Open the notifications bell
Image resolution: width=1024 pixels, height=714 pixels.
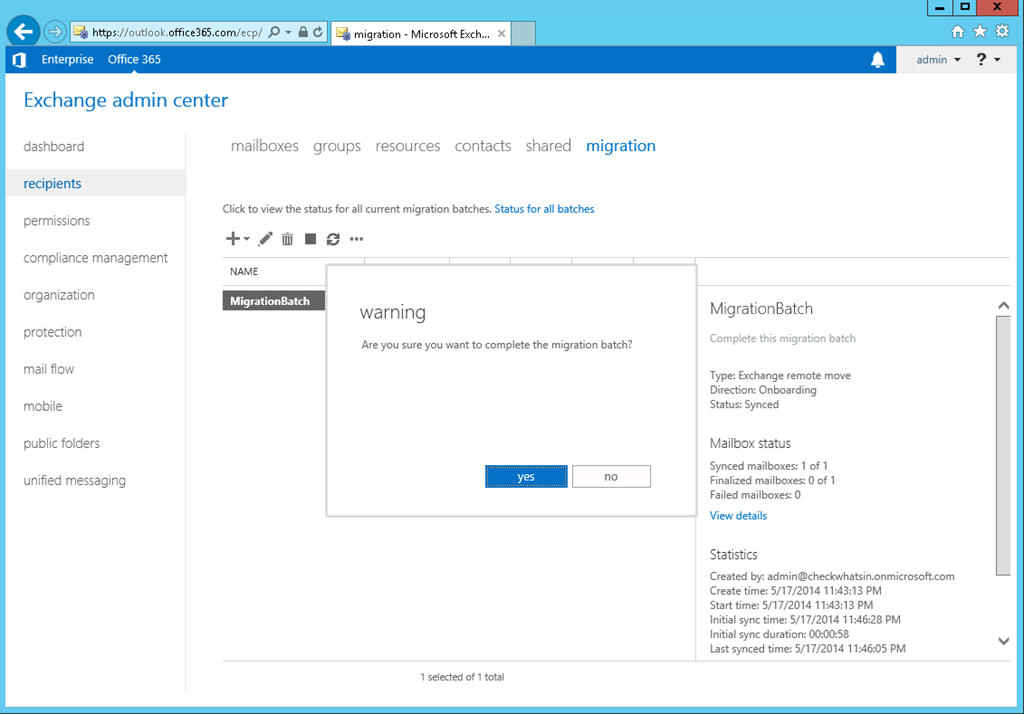878,59
